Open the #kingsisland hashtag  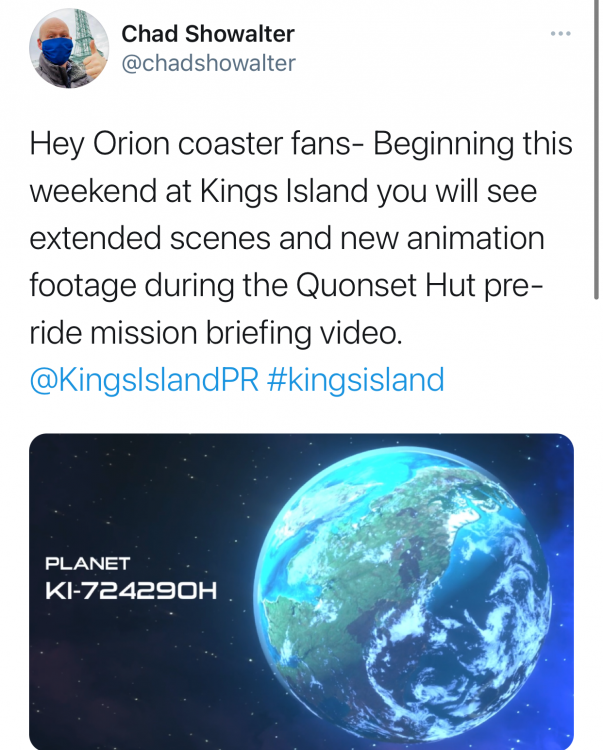356,380
